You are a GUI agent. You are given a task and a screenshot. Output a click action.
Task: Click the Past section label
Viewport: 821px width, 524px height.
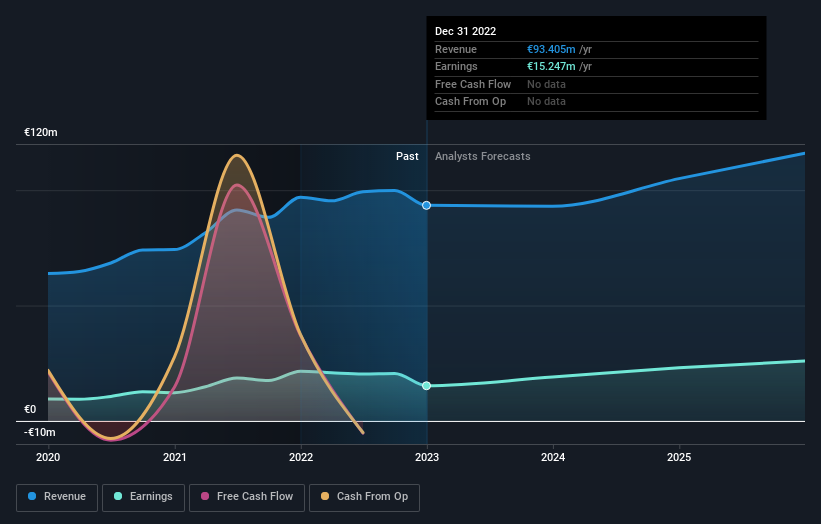click(407, 156)
